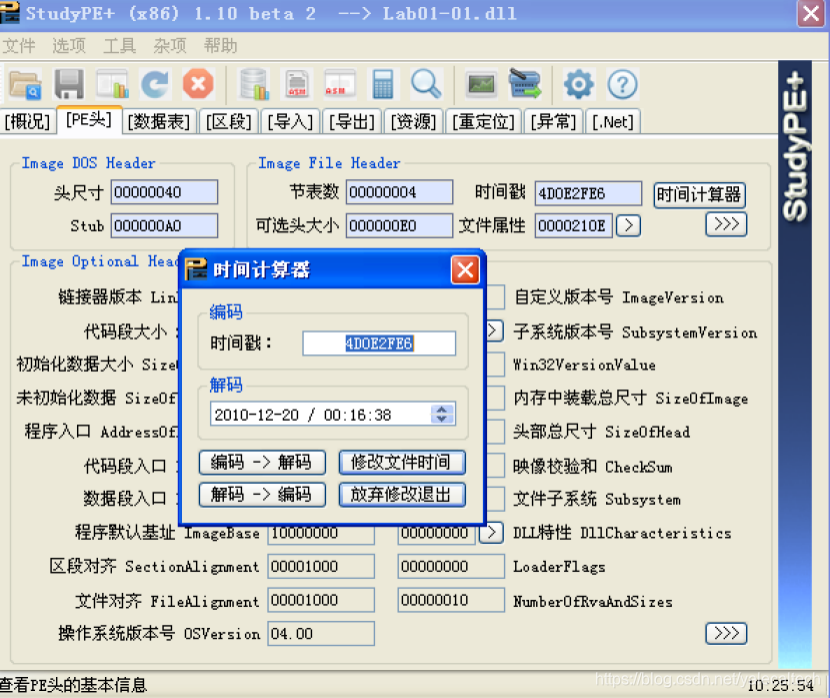This screenshot has height=698, width=830.
Task: Click arrow button beside 子系统版本号 SubsystemVersion
Action: coord(492,331)
